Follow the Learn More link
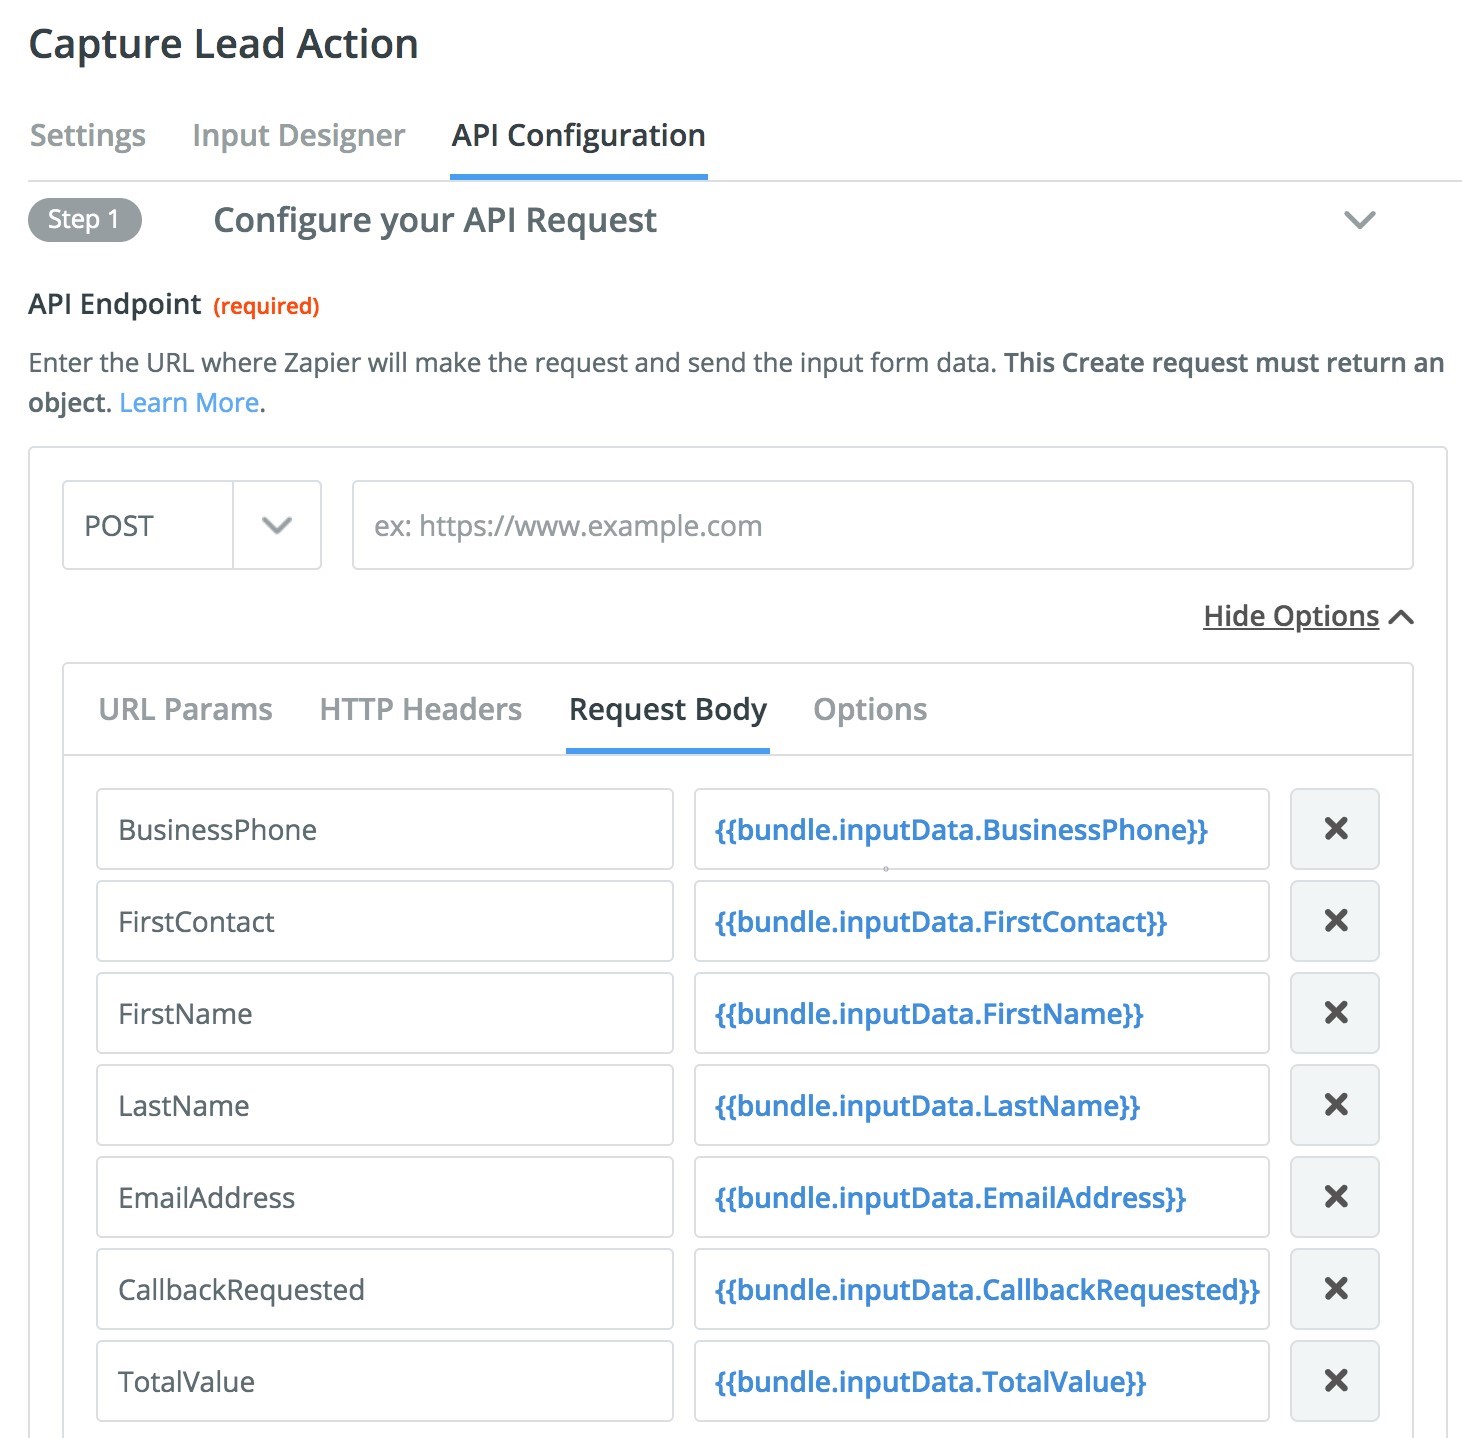 click(x=189, y=403)
